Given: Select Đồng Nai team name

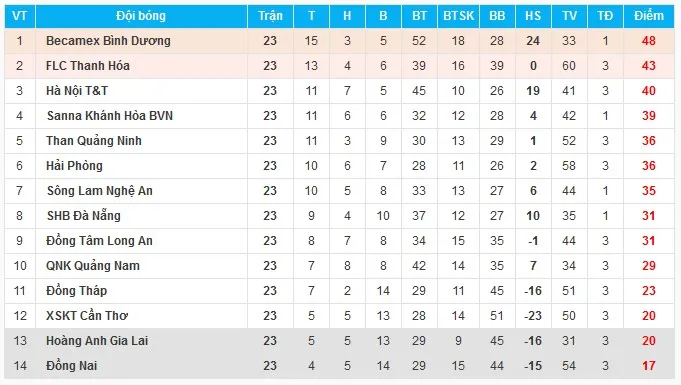Looking at the screenshot, I should (72, 365).
